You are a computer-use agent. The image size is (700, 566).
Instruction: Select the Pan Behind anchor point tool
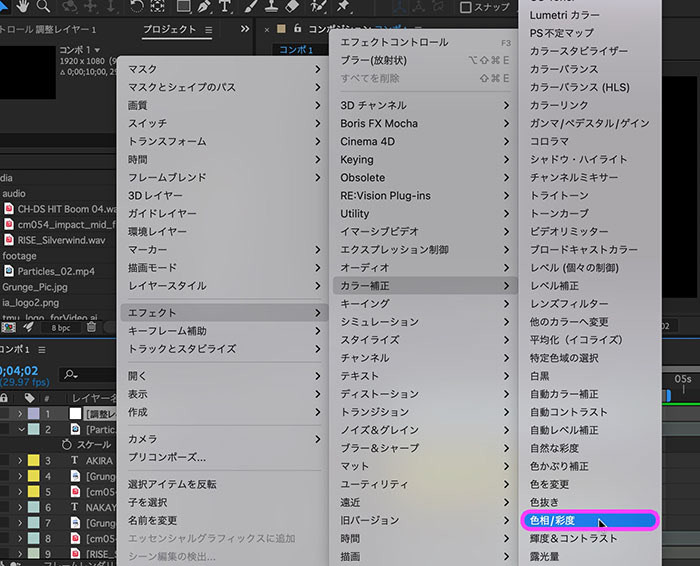158,6
